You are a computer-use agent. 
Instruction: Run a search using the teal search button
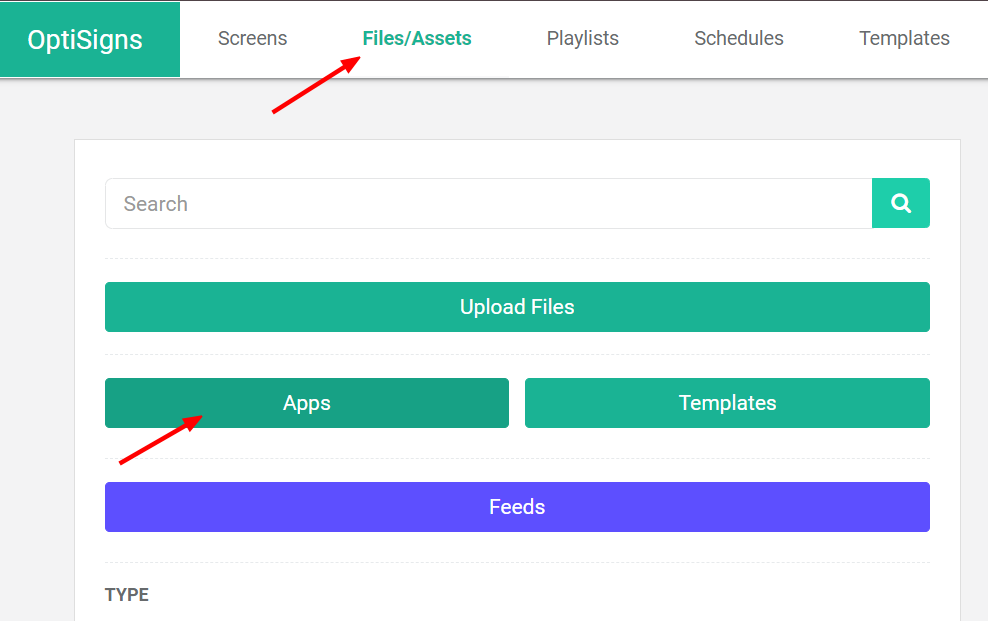click(900, 203)
